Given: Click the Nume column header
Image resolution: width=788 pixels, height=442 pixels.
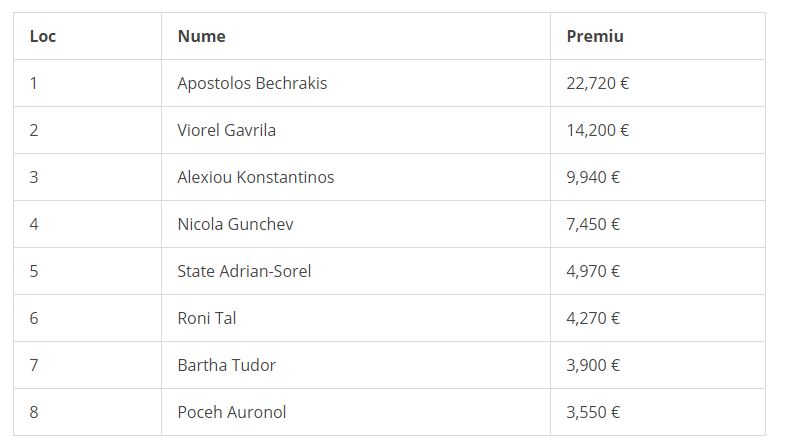Looking at the screenshot, I should click(x=201, y=36).
